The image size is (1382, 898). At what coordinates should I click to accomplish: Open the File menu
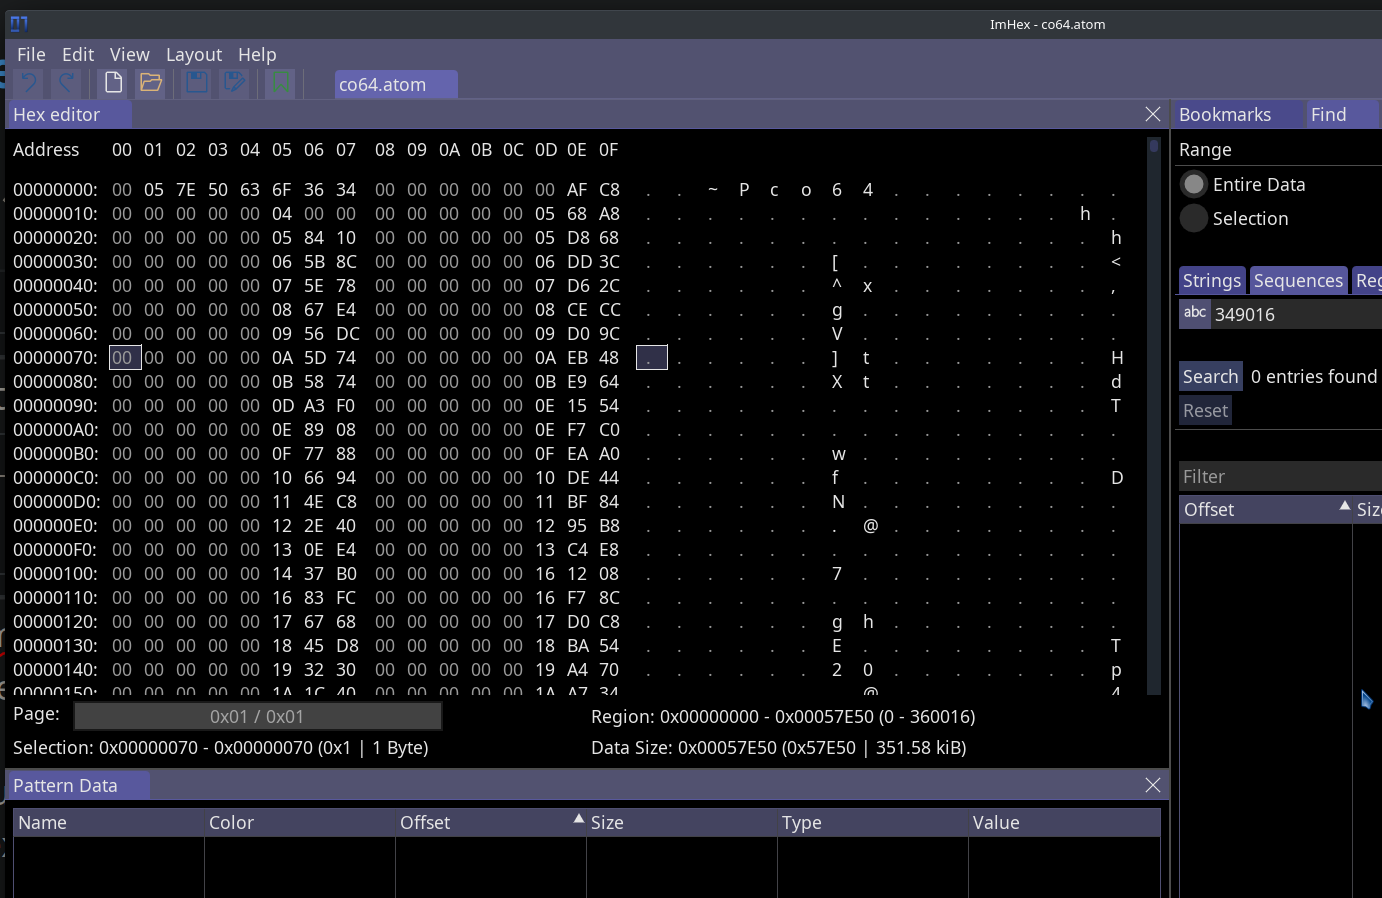tap(31, 54)
